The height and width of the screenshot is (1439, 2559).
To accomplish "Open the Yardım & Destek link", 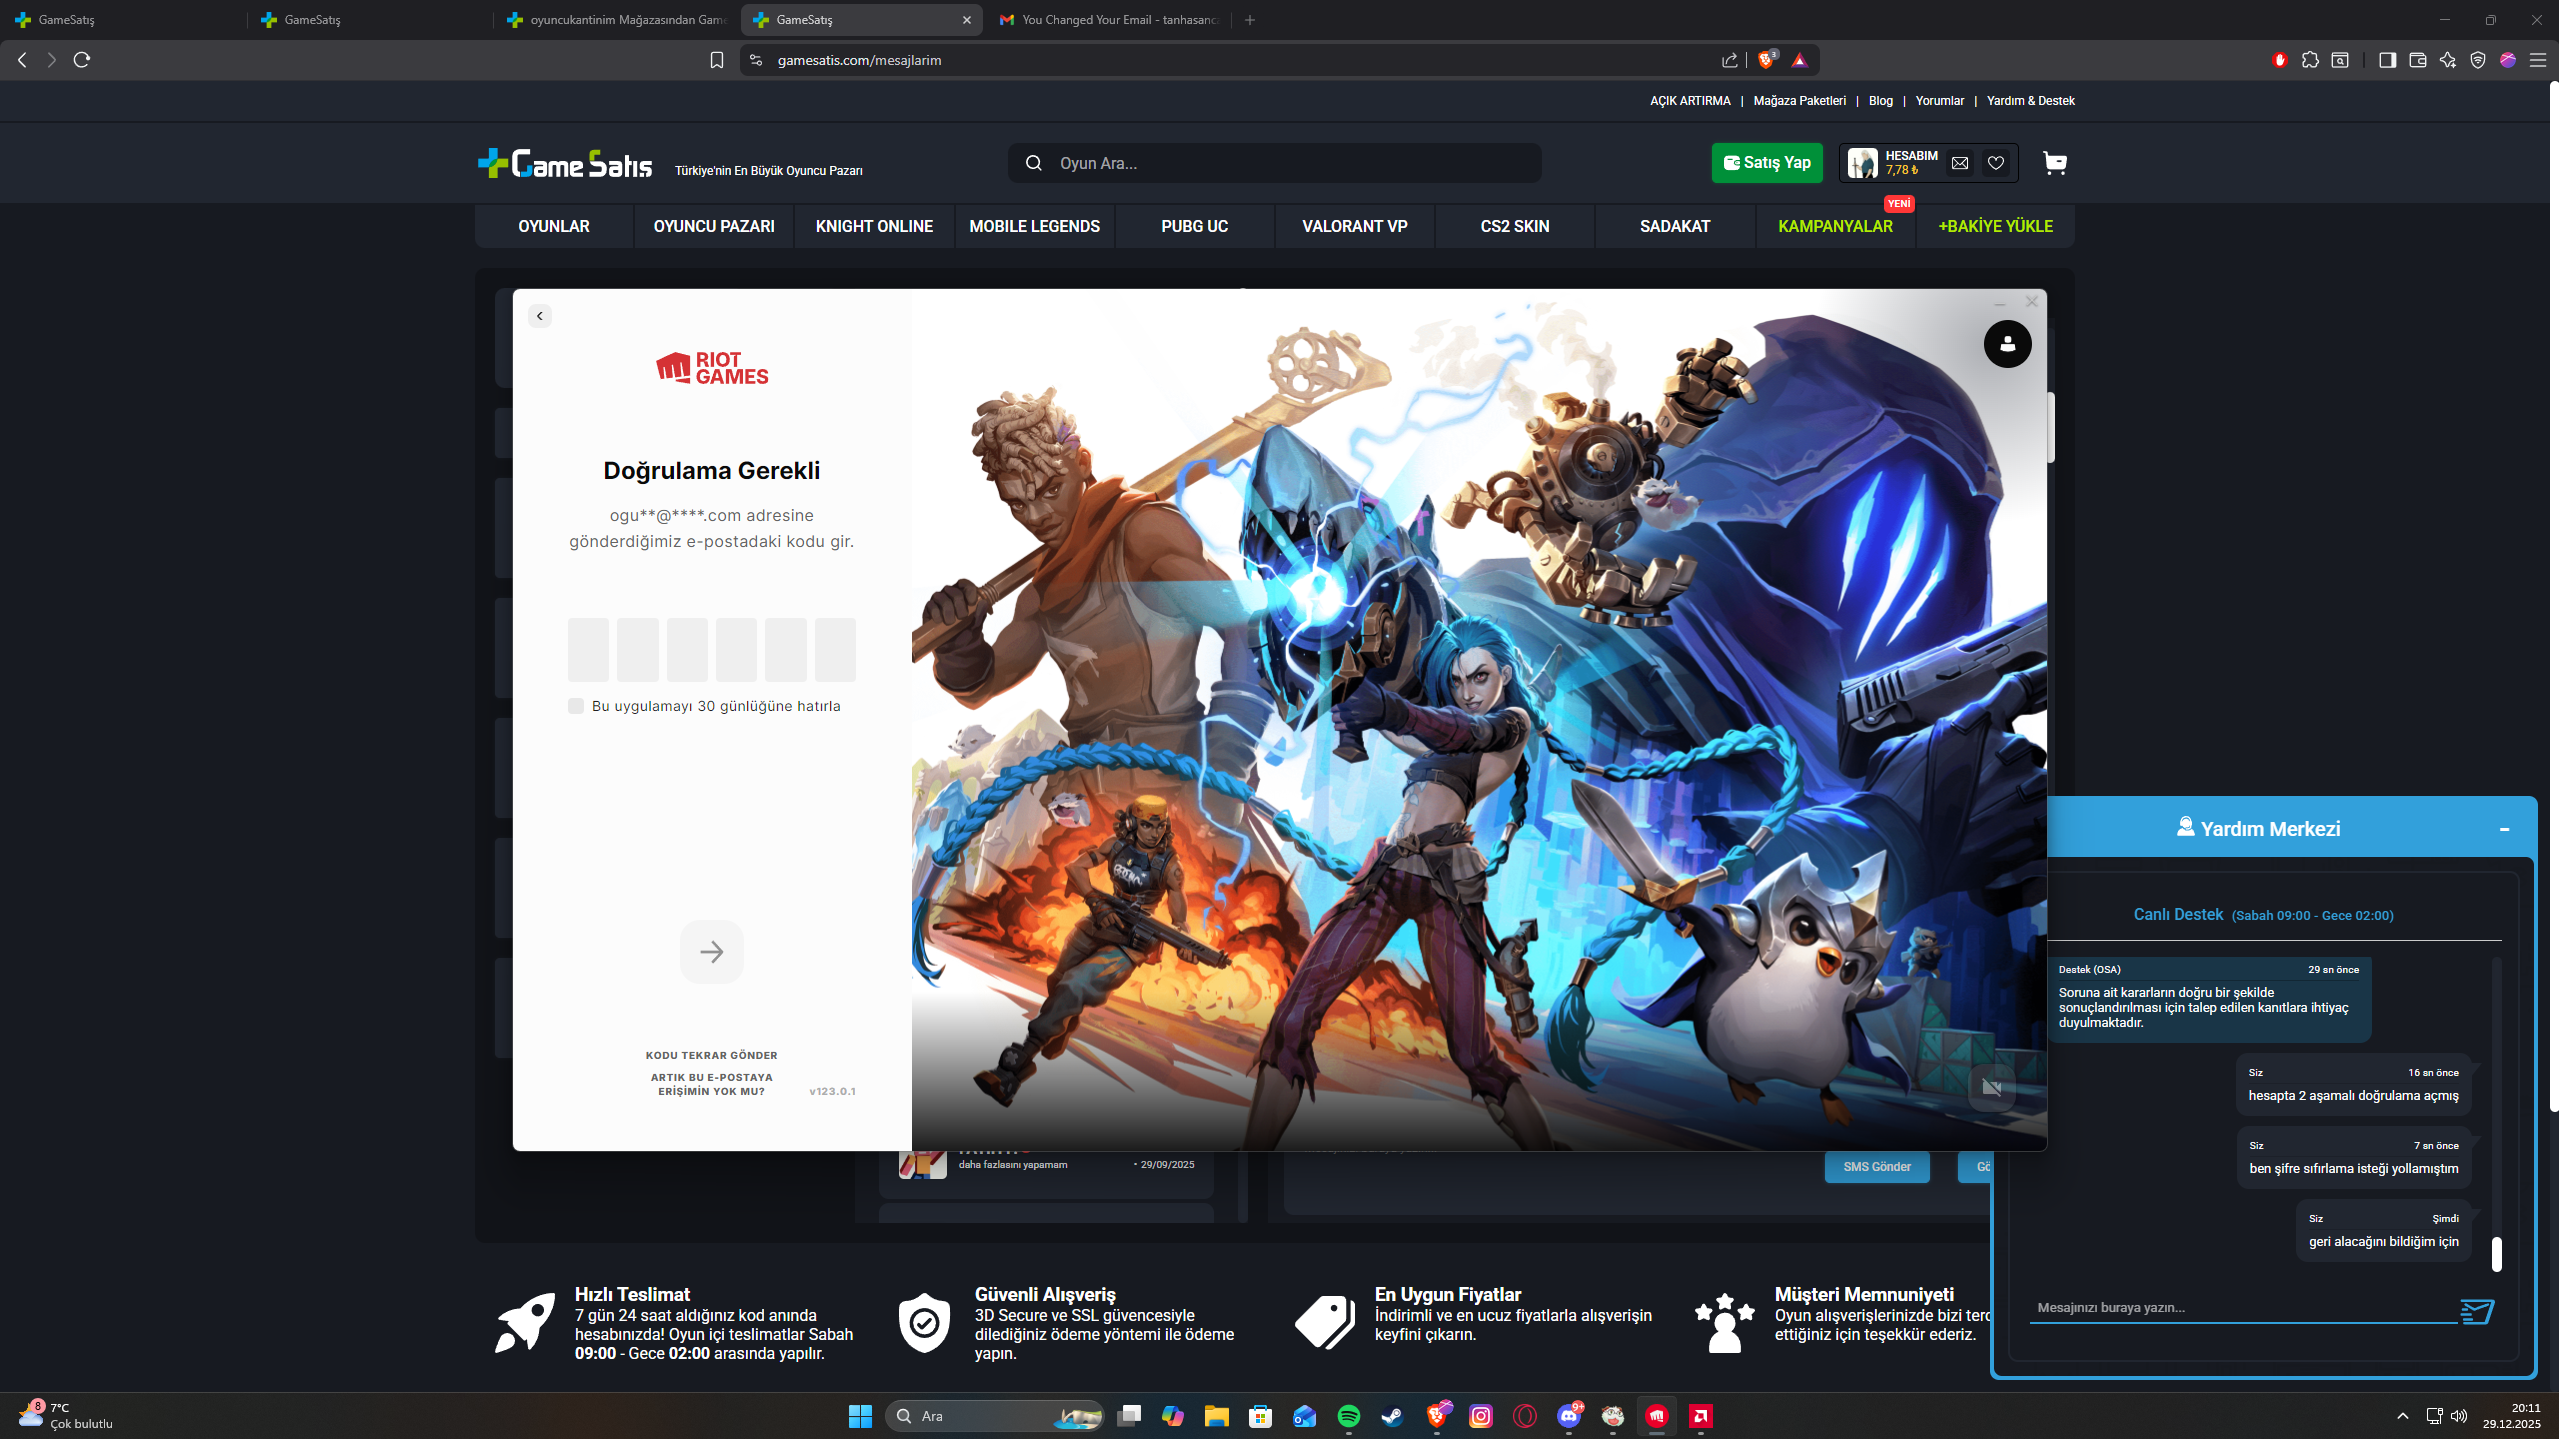I will pos(2030,101).
